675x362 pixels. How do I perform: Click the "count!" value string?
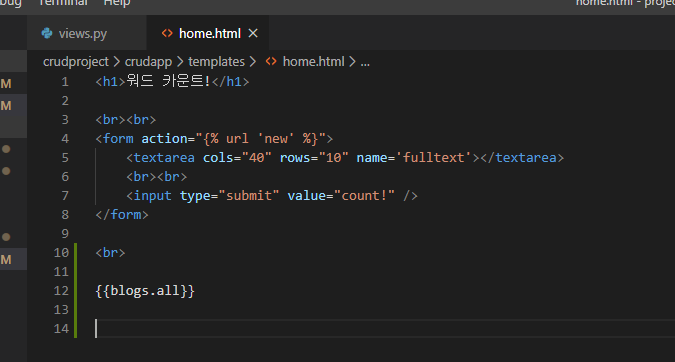[364, 196]
